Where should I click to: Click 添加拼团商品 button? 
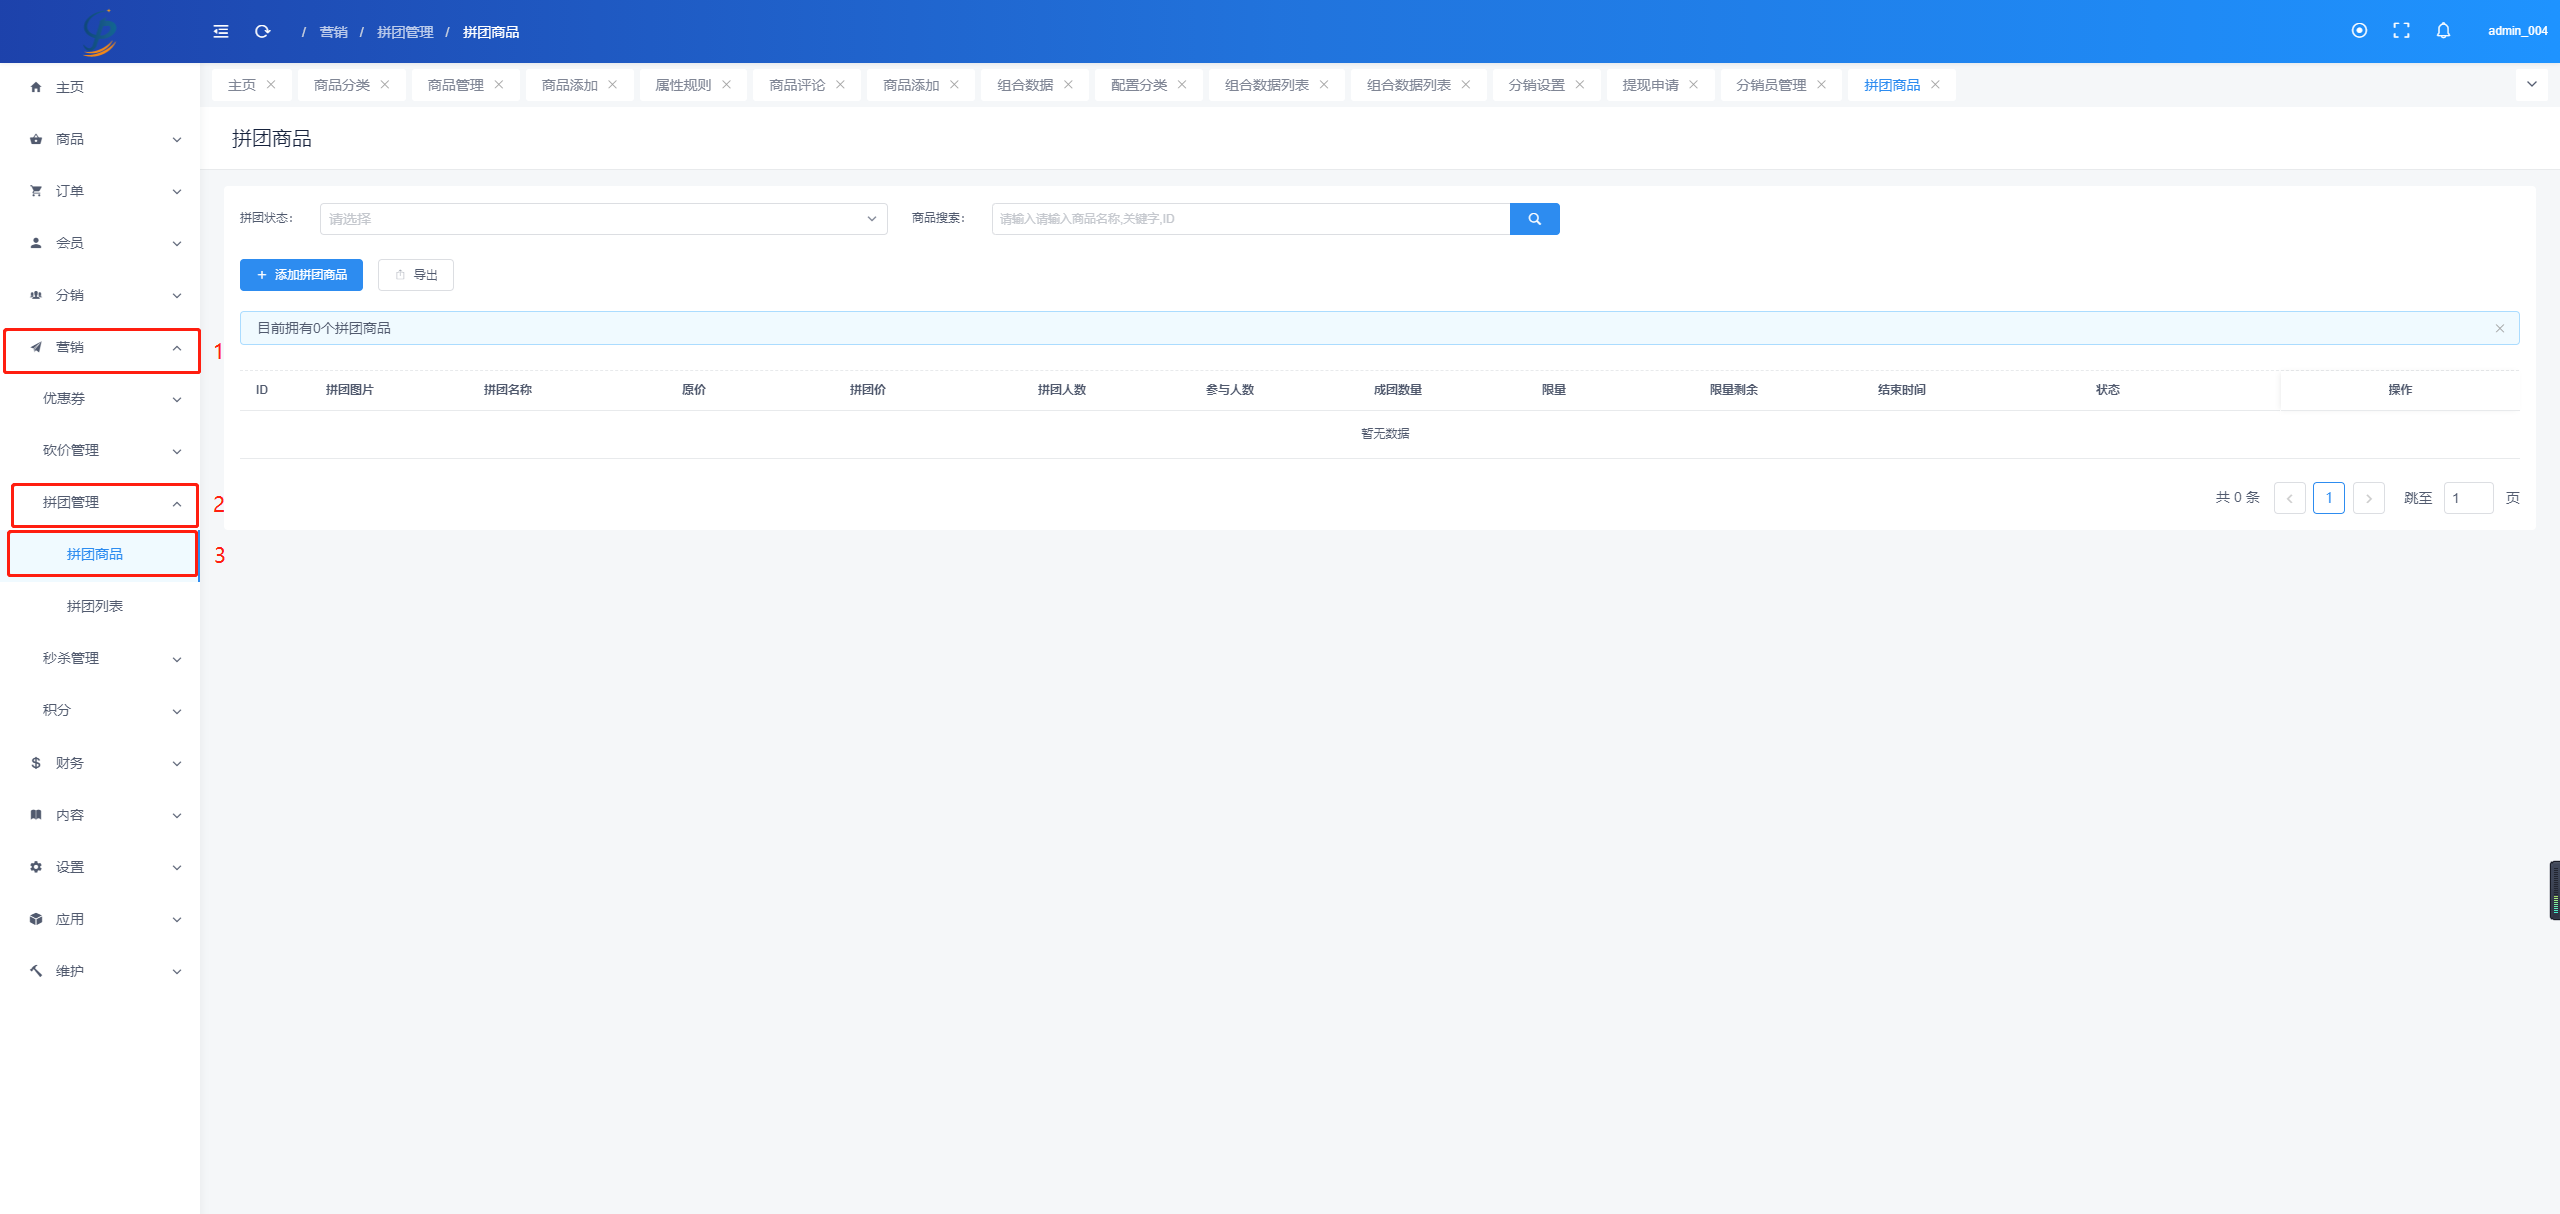pyautogui.click(x=301, y=275)
